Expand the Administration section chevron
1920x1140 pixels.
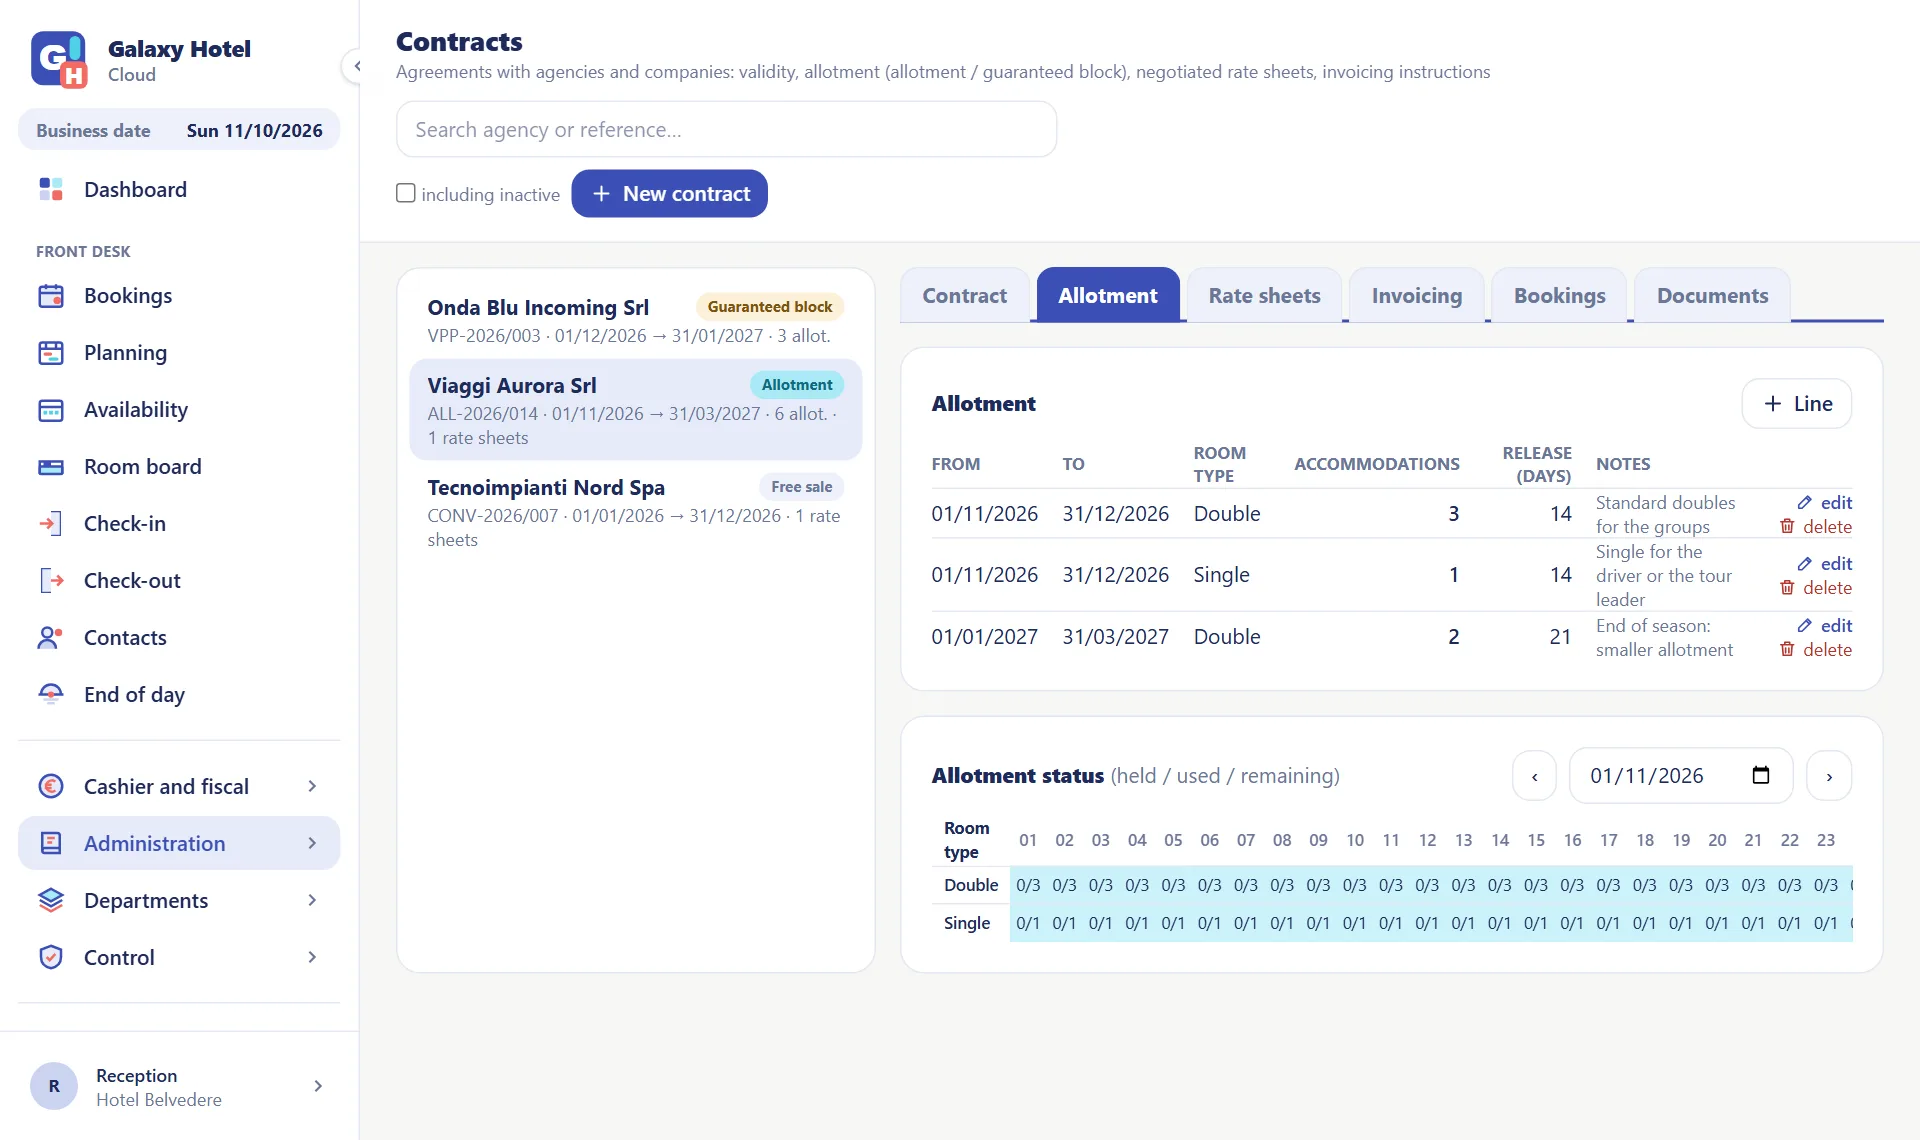pyautogui.click(x=312, y=844)
